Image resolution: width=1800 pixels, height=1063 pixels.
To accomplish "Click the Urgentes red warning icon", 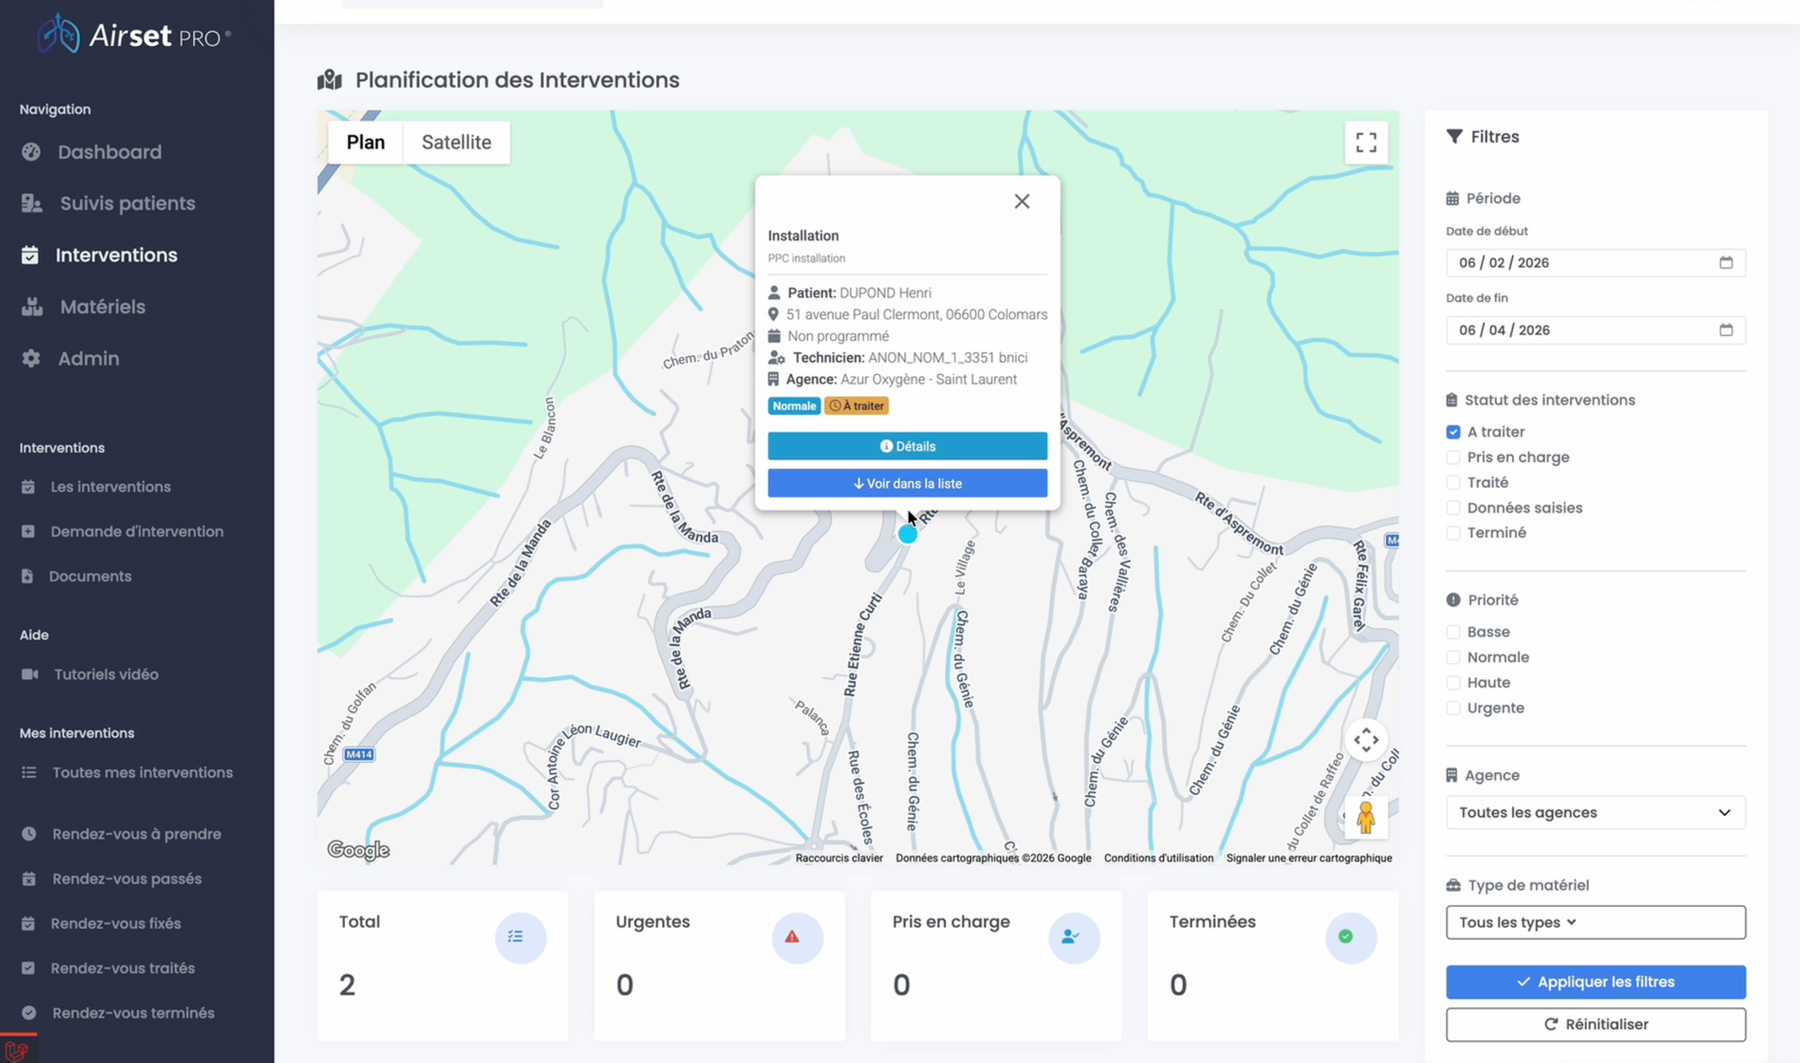I will (x=792, y=937).
